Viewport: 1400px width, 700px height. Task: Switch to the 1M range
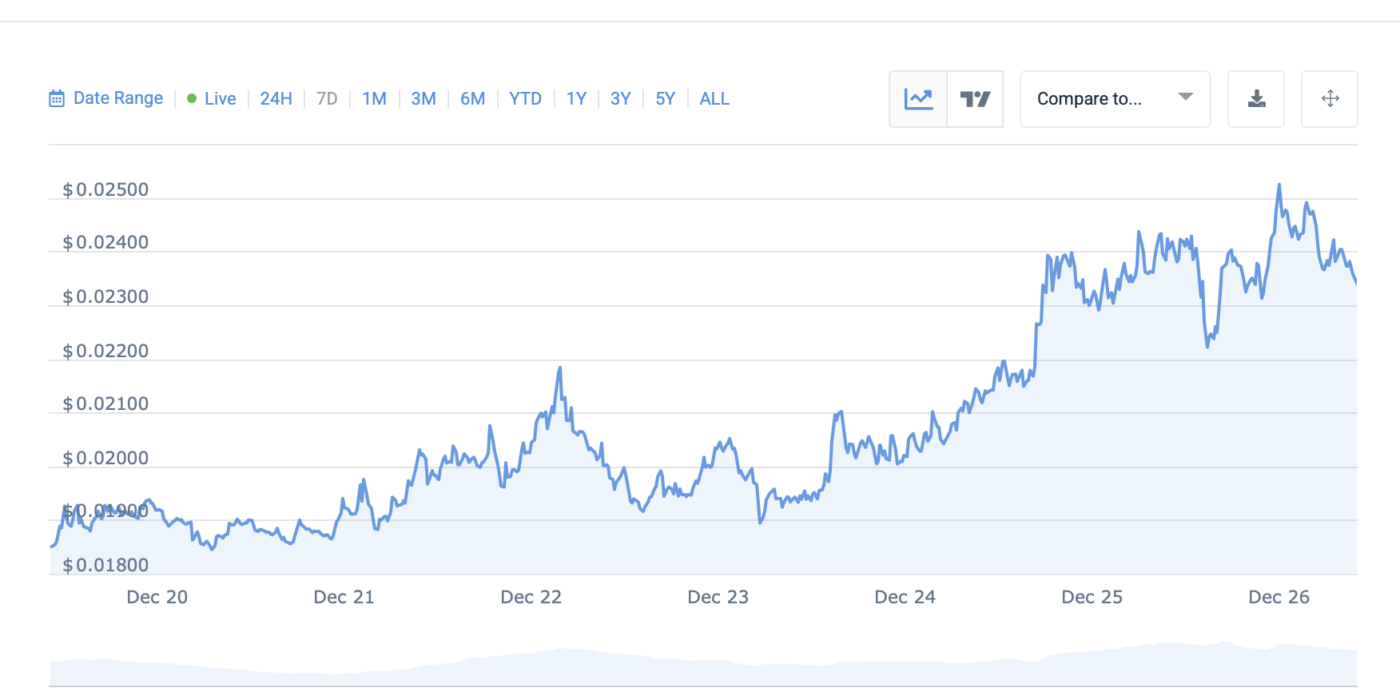[x=374, y=98]
